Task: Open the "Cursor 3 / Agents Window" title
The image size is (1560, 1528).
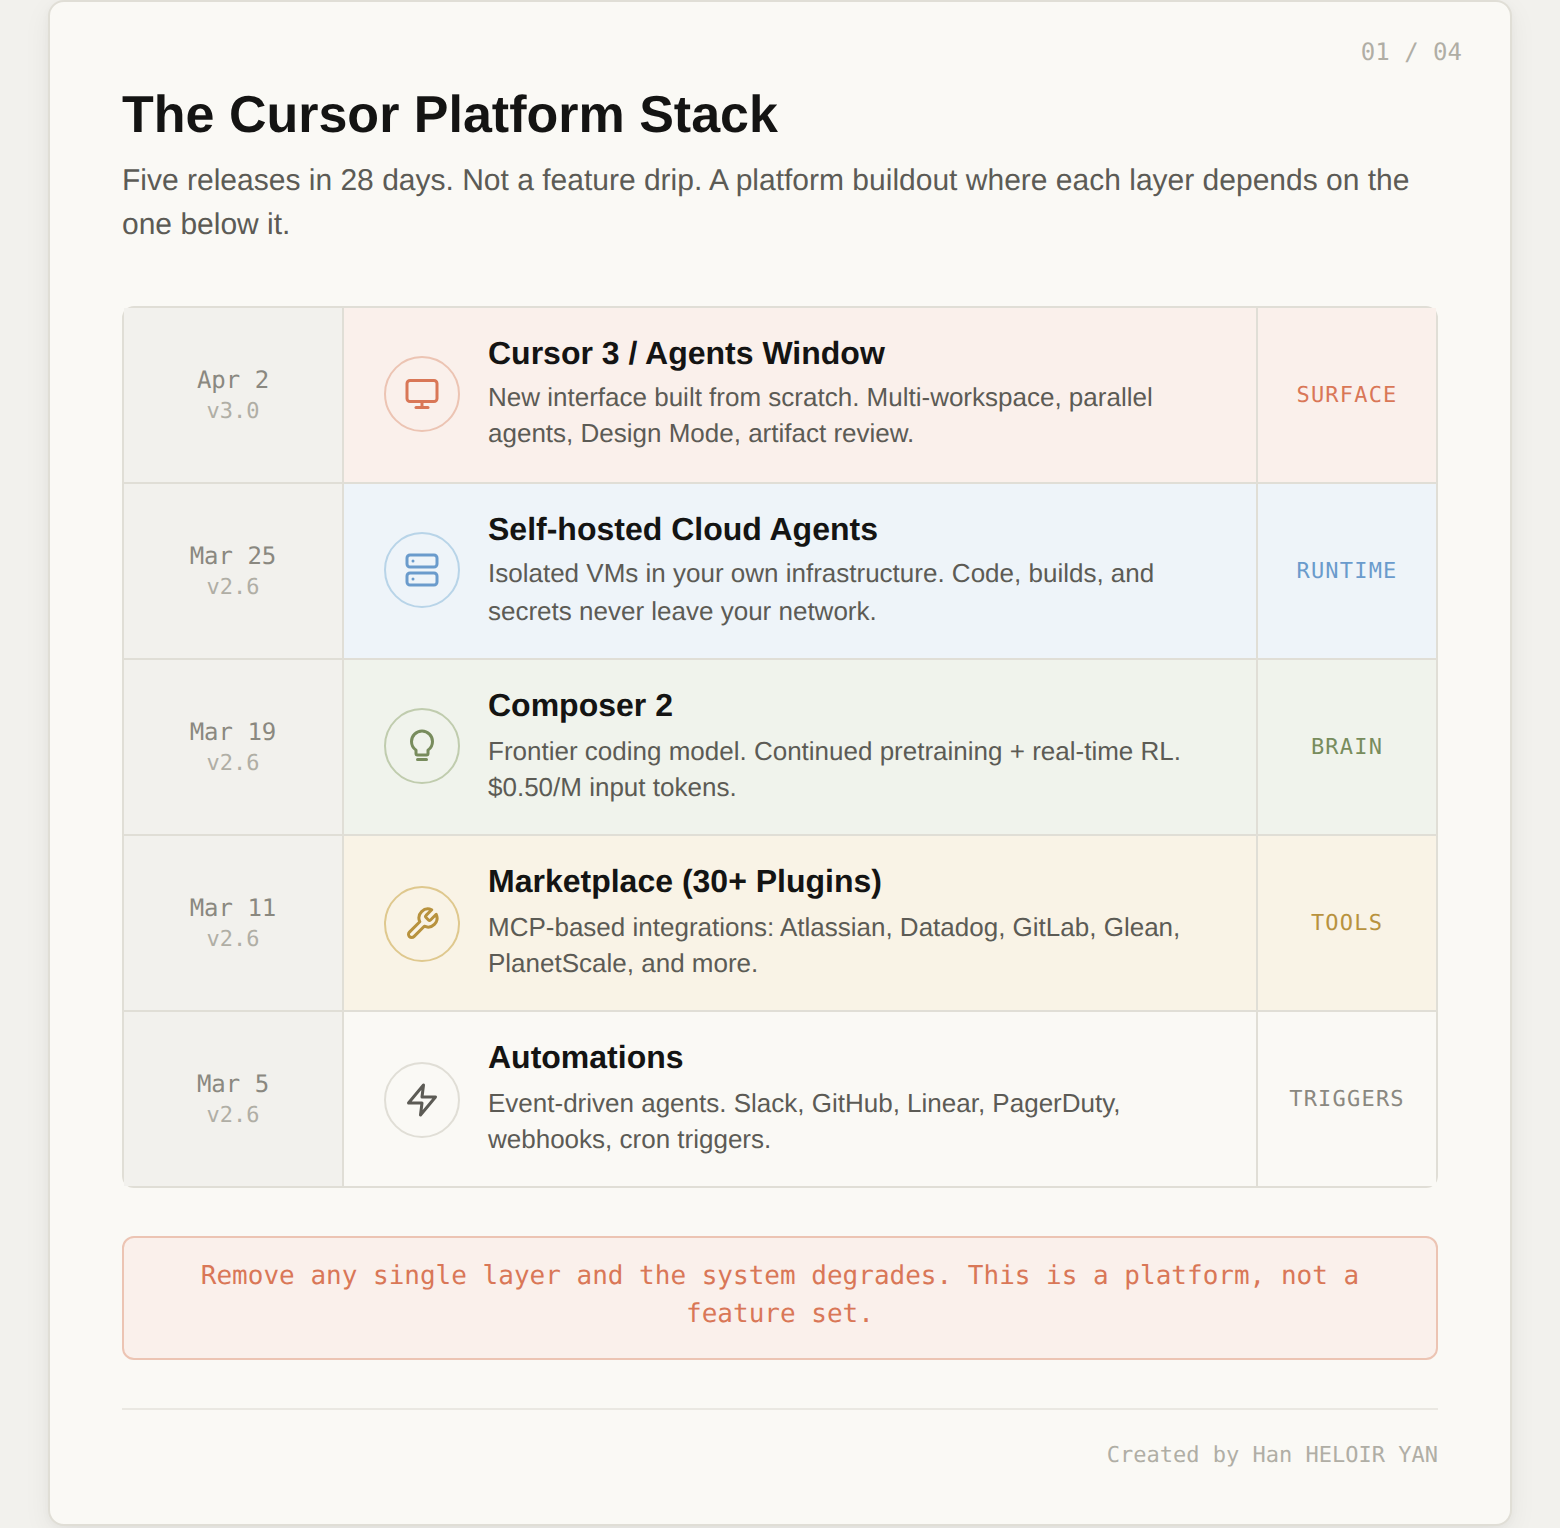Action: pyautogui.click(x=686, y=353)
